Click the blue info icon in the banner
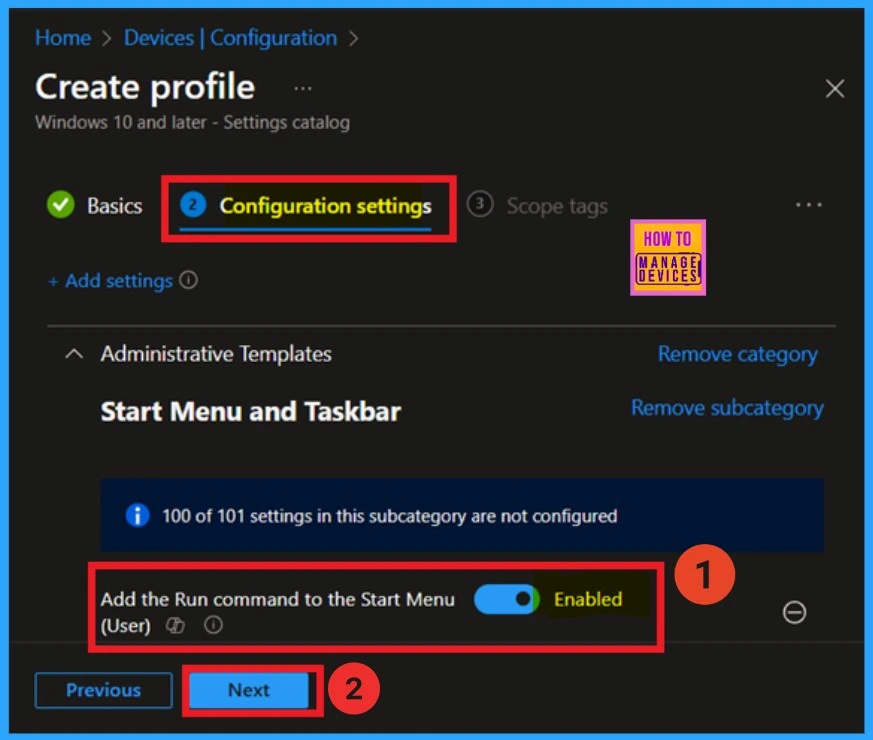The width and height of the screenshot is (873, 740). tap(138, 515)
